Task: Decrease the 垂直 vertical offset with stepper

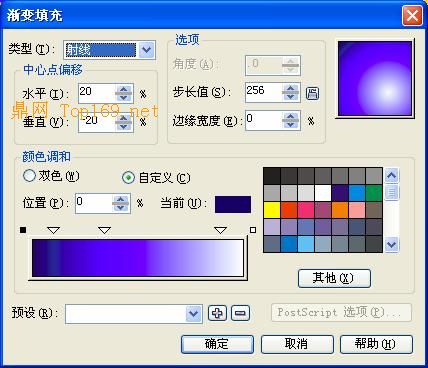Action: [x=124, y=127]
